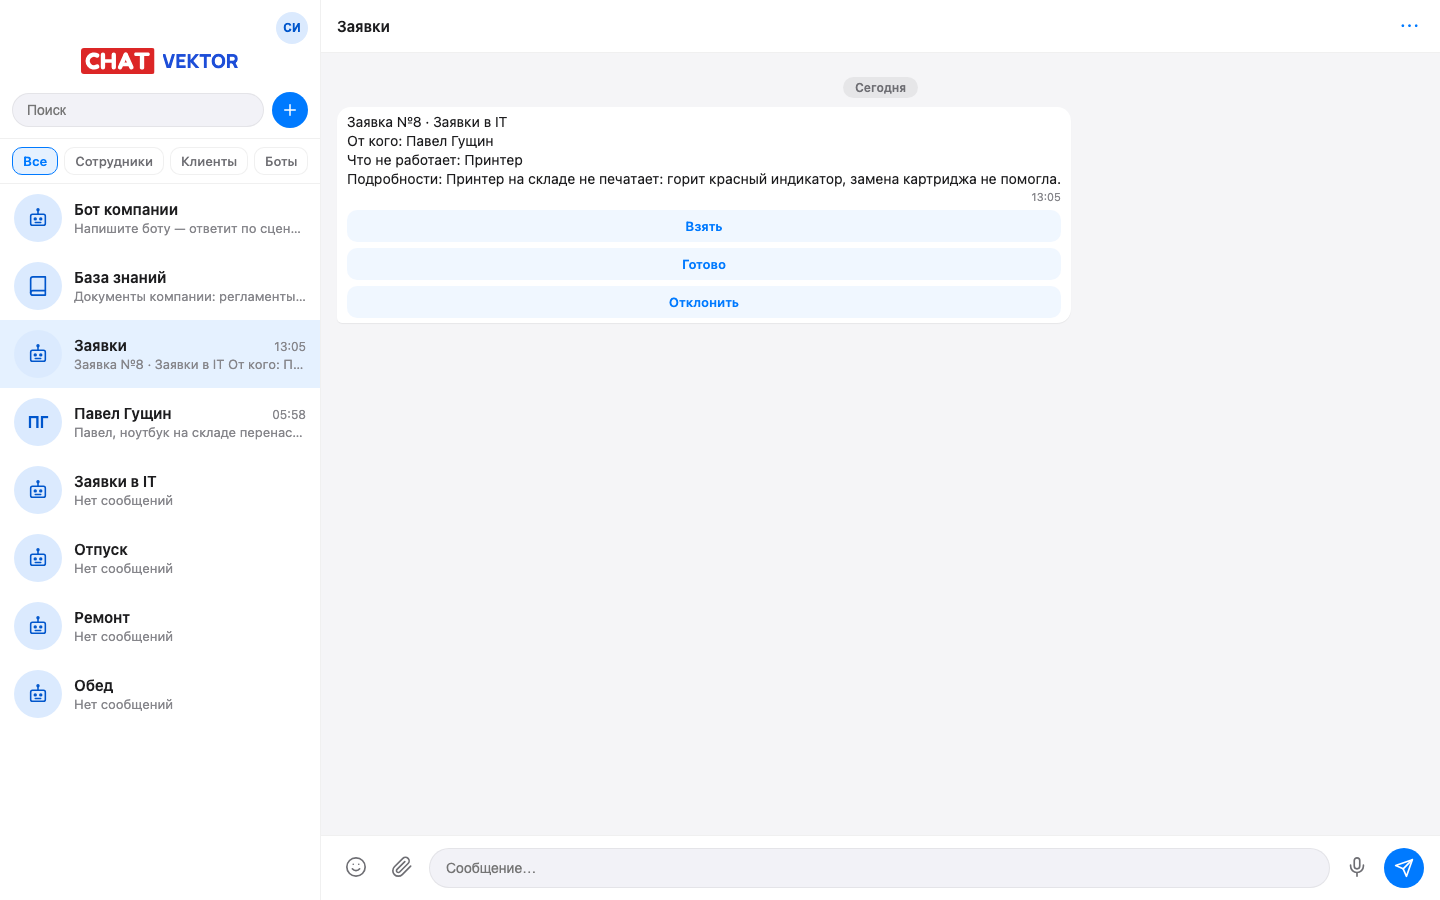
Task: Switch to the Клиенты filter tab
Action: coord(209,161)
